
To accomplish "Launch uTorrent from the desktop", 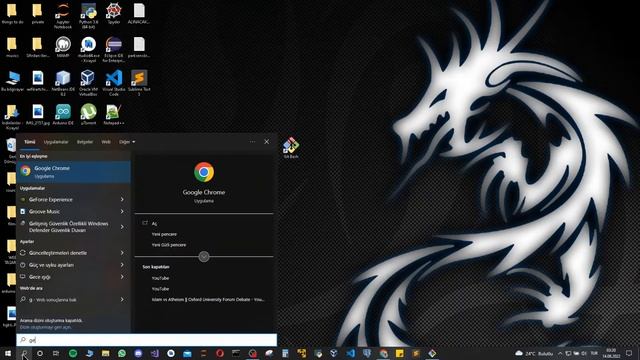I will click(88, 114).
